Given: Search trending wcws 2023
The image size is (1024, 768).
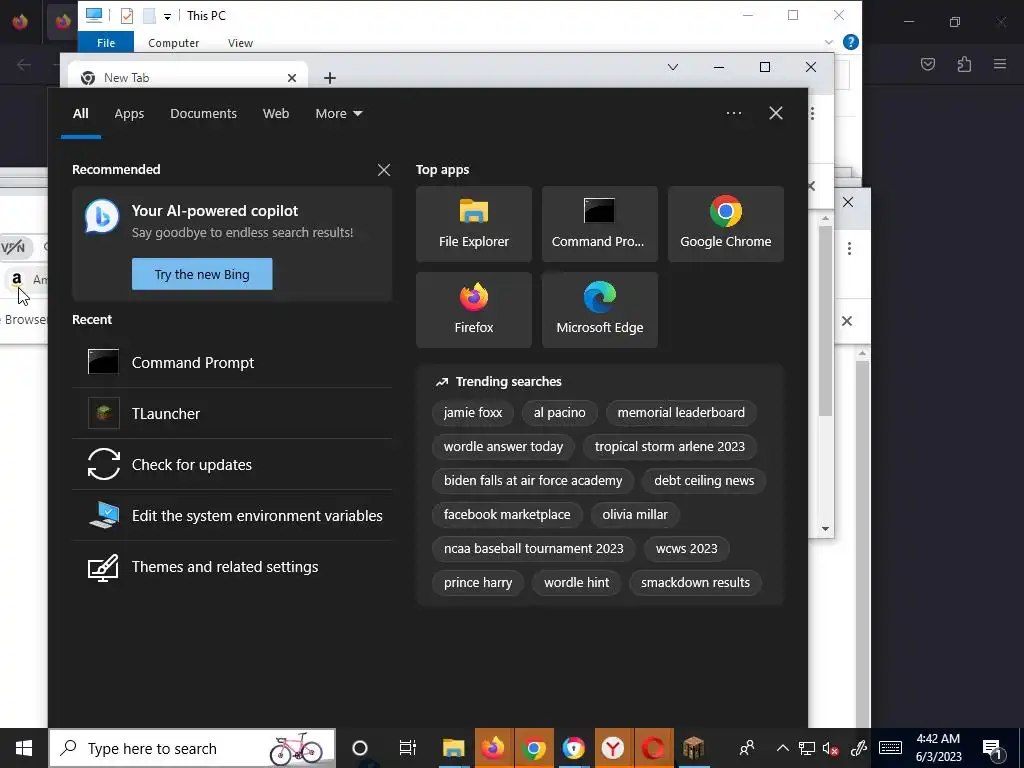Looking at the screenshot, I should [686, 549].
